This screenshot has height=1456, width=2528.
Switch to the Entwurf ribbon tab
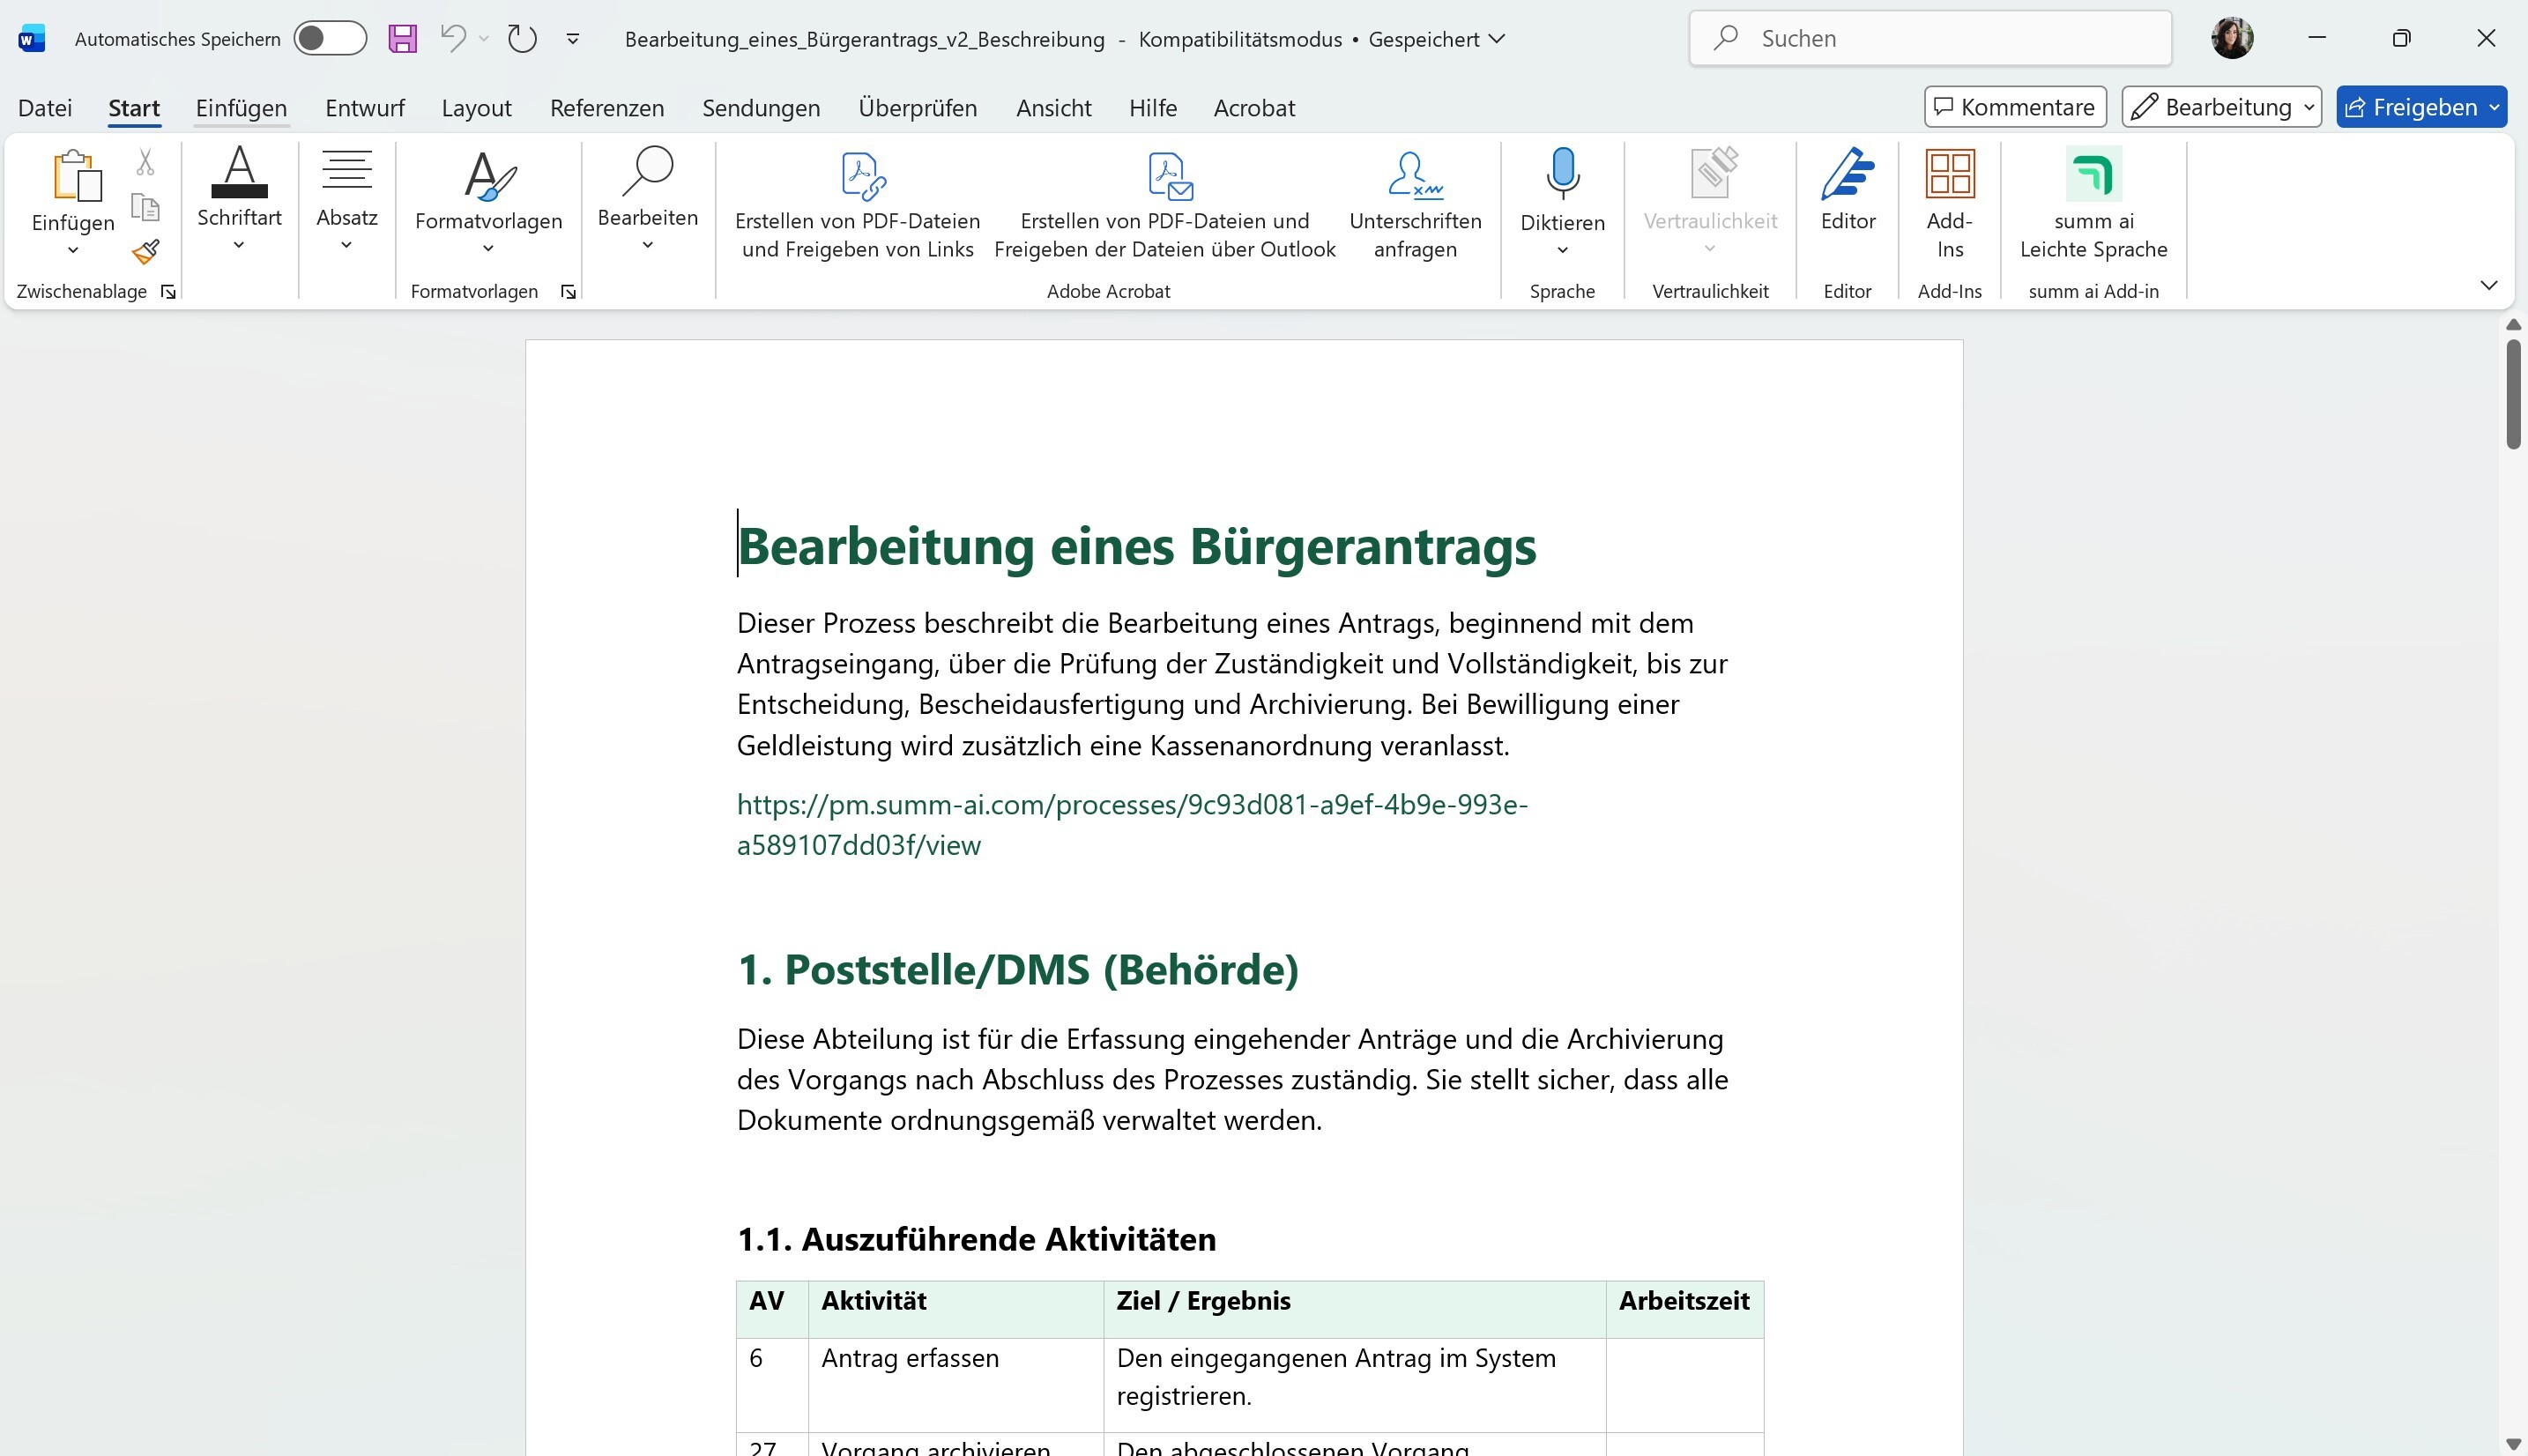[365, 107]
